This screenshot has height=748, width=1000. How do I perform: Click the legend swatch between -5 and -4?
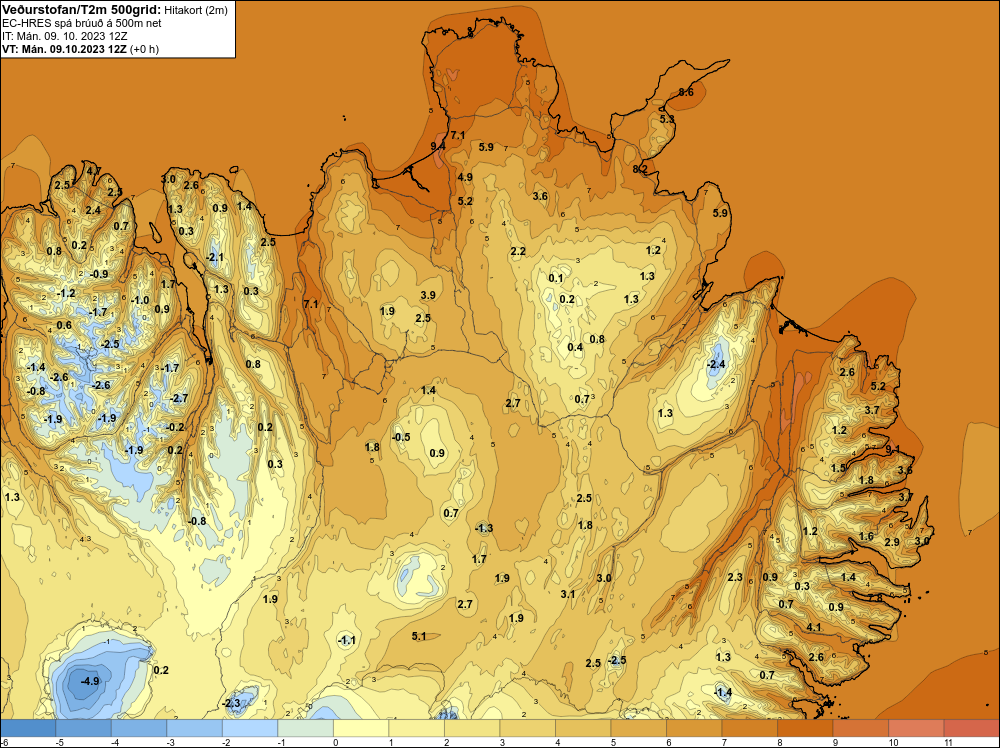tap(84, 728)
